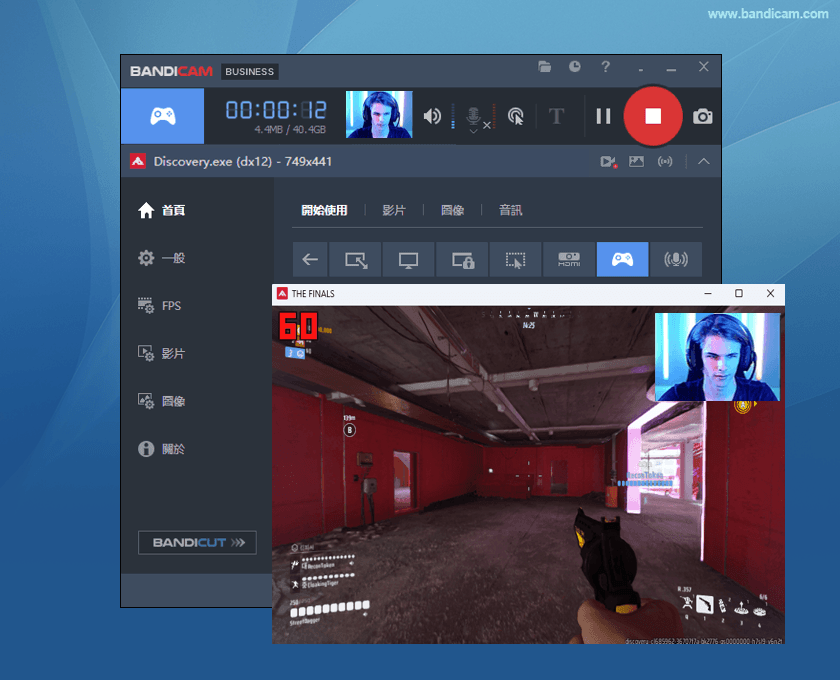
Task: Toggle the text overlay T icon
Action: pyautogui.click(x=557, y=116)
